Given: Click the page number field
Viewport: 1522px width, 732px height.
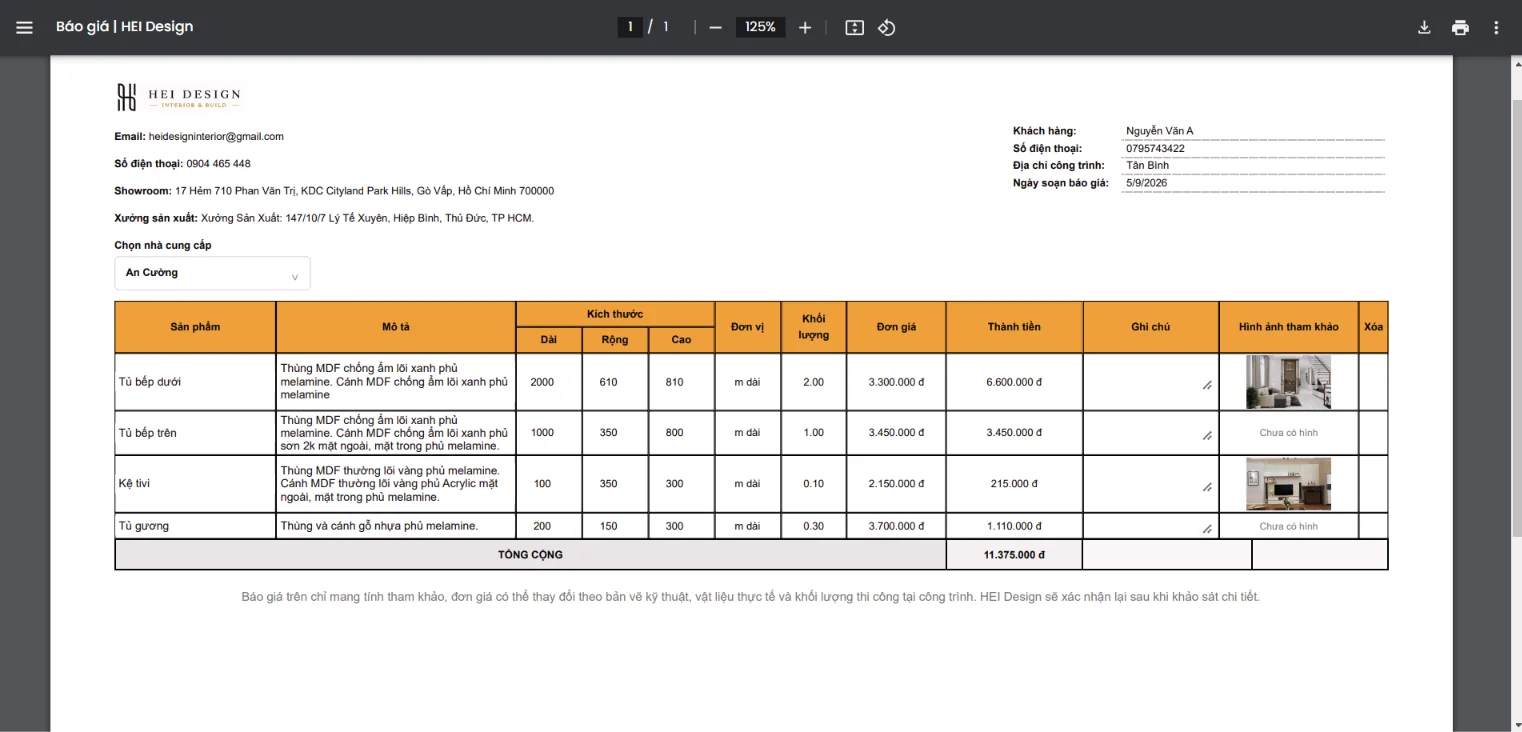Looking at the screenshot, I should pyautogui.click(x=630, y=27).
